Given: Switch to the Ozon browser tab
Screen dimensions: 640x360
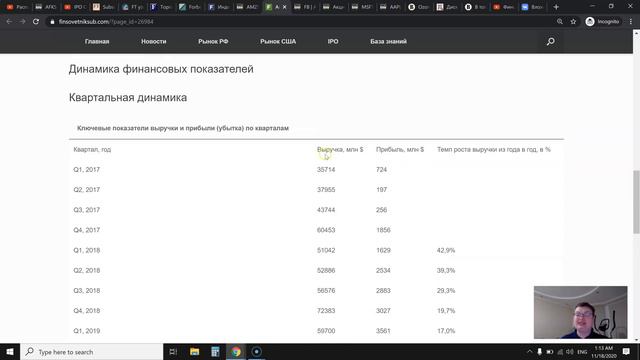Looking at the screenshot, I should click(x=418, y=7).
